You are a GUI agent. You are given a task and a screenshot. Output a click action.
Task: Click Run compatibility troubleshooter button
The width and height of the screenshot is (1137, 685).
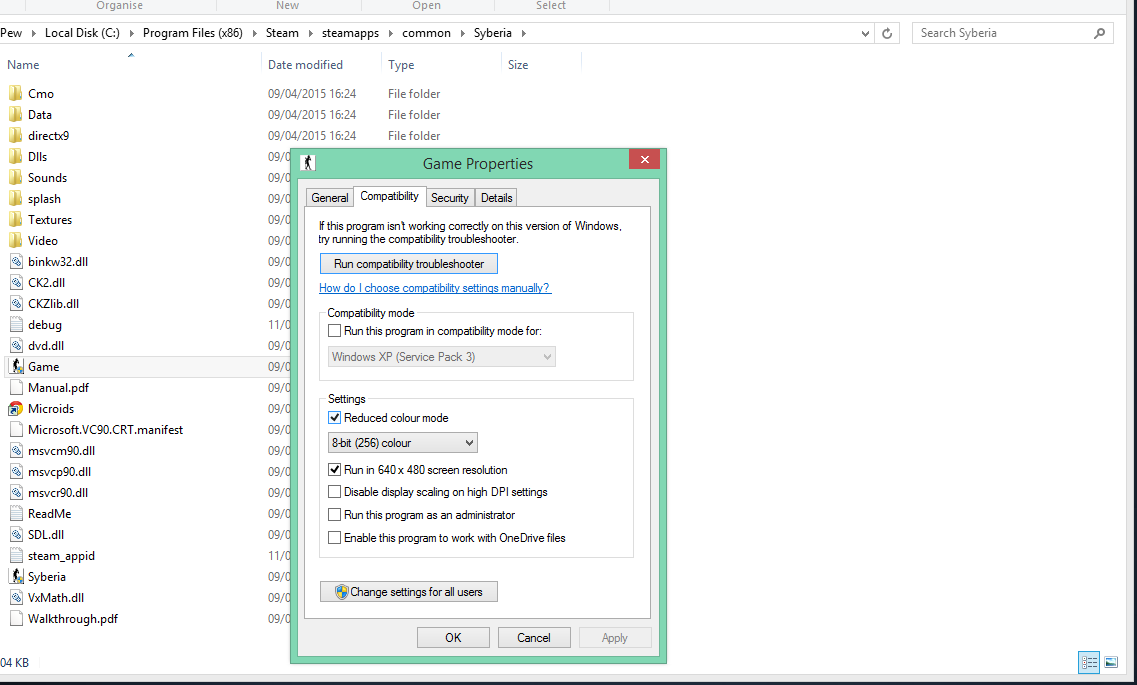409,264
